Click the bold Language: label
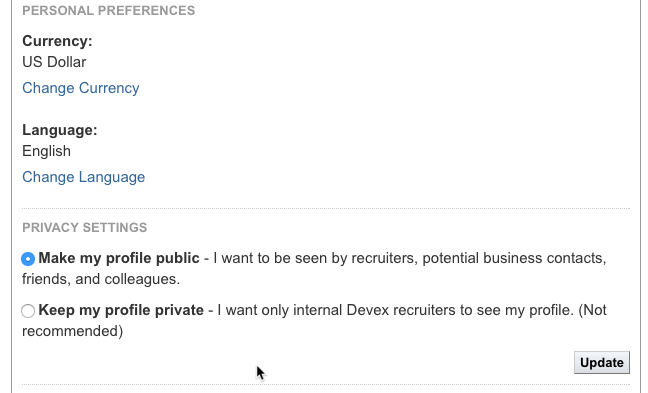Image resolution: width=648 pixels, height=393 pixels. click(60, 130)
